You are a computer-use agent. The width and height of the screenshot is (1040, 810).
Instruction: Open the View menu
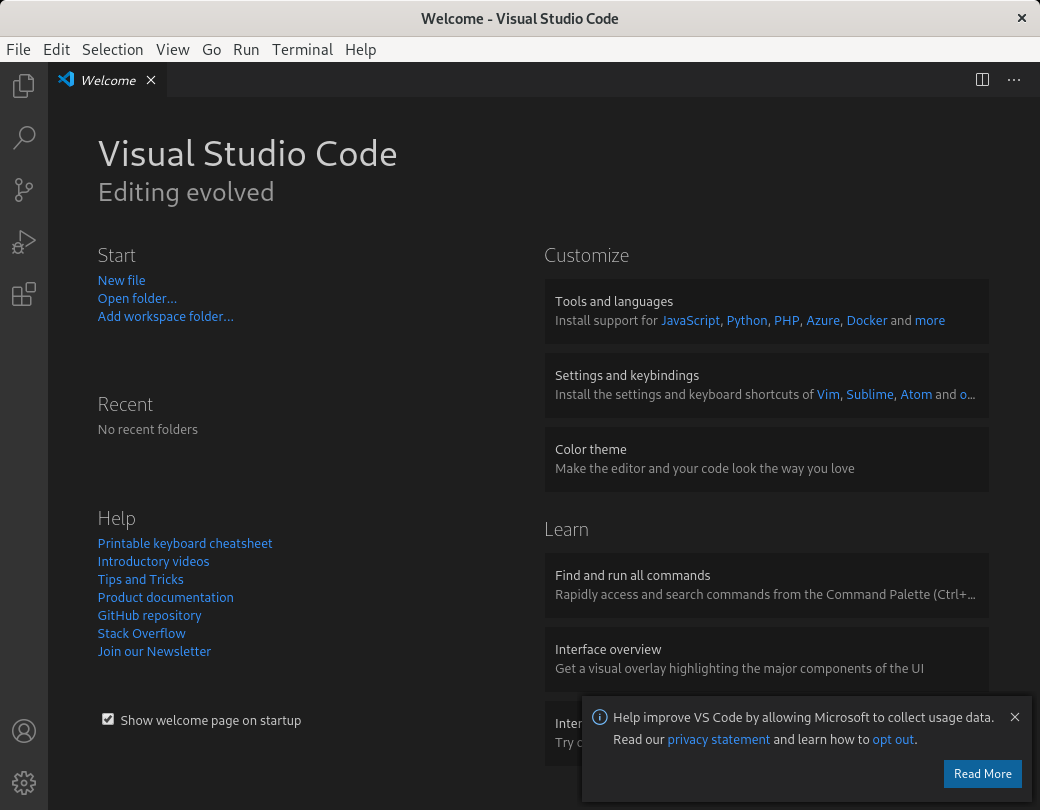click(173, 50)
